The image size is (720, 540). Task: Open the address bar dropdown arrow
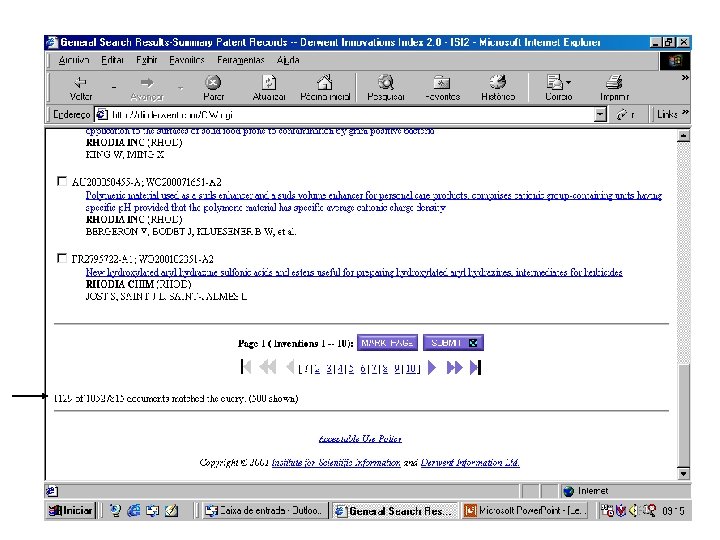coord(600,114)
